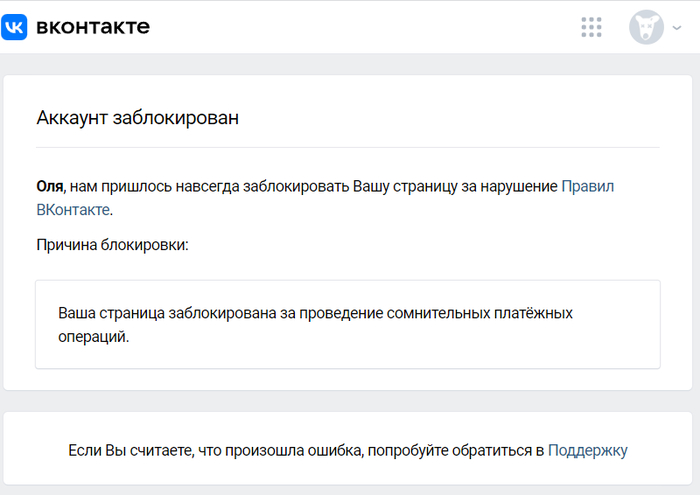This screenshot has height=495, width=700.
Task: Click the ВКонтакте wordmark in the header
Action: pos(93,27)
